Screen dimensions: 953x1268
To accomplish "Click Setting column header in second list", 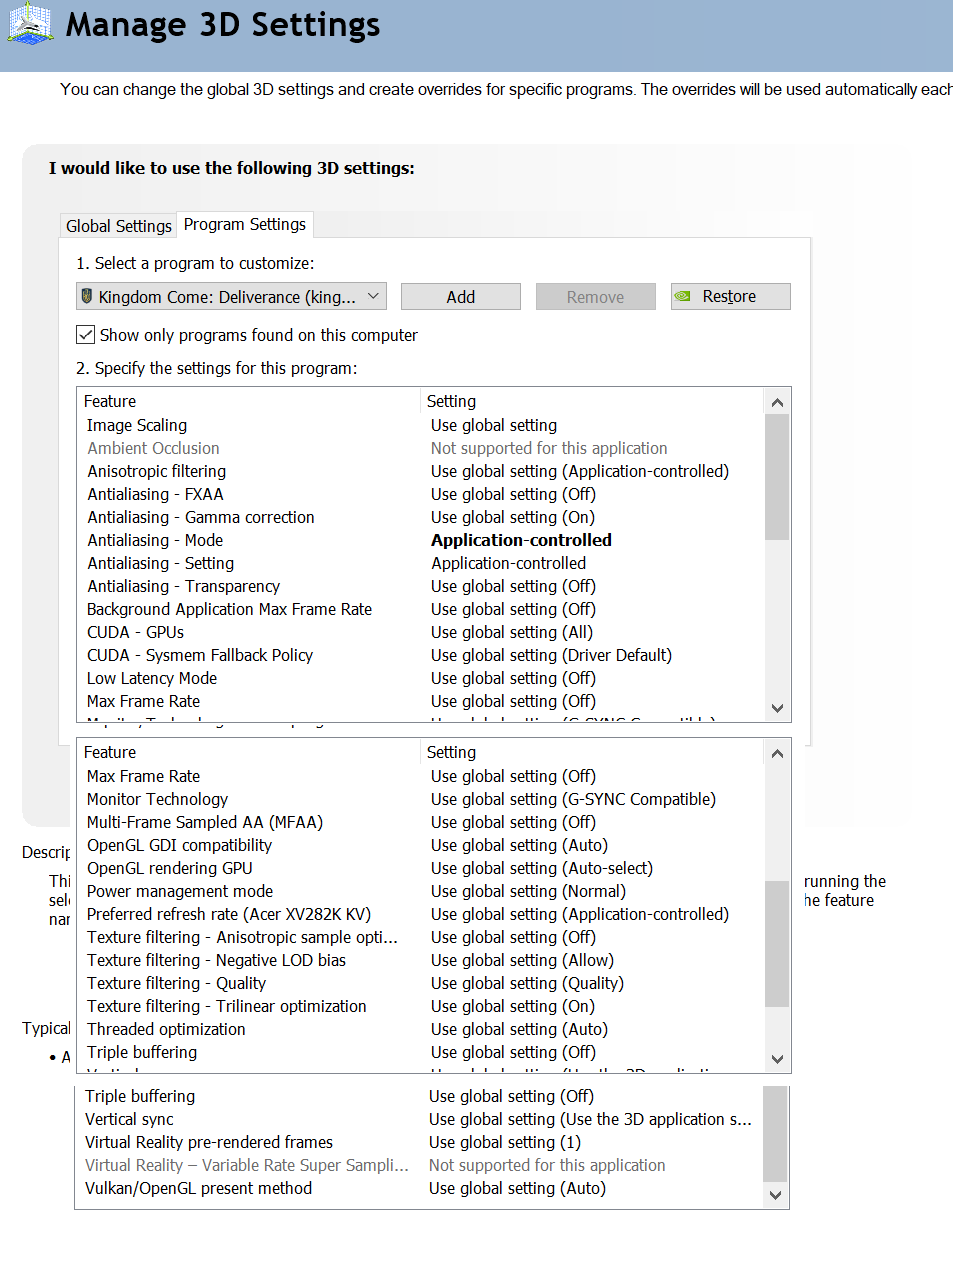I will 592,752.
